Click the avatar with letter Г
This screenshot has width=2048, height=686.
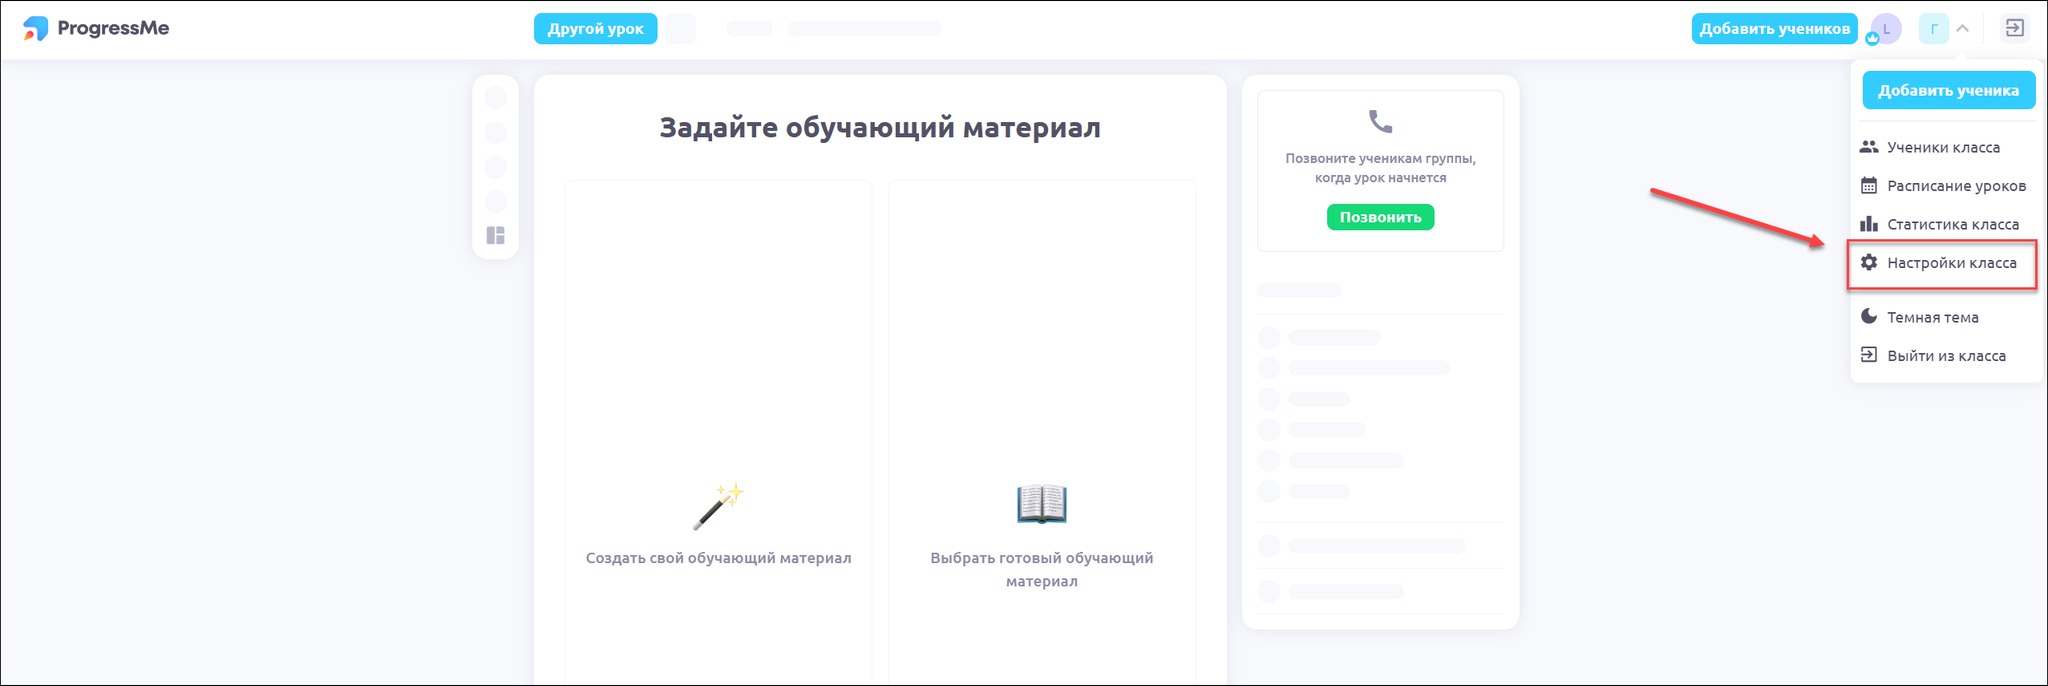click(x=1933, y=29)
